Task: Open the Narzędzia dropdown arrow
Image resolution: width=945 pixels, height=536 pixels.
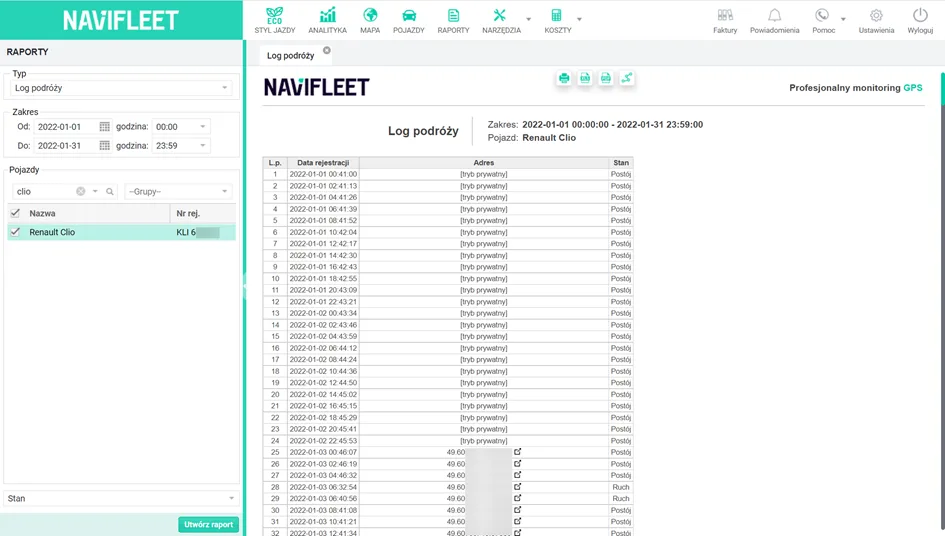Action: pyautogui.click(x=529, y=19)
